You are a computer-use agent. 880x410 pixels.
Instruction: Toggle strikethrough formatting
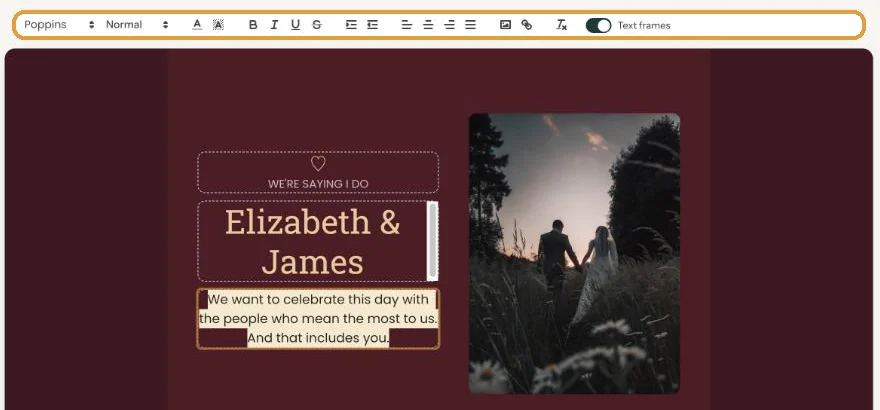[x=317, y=25]
